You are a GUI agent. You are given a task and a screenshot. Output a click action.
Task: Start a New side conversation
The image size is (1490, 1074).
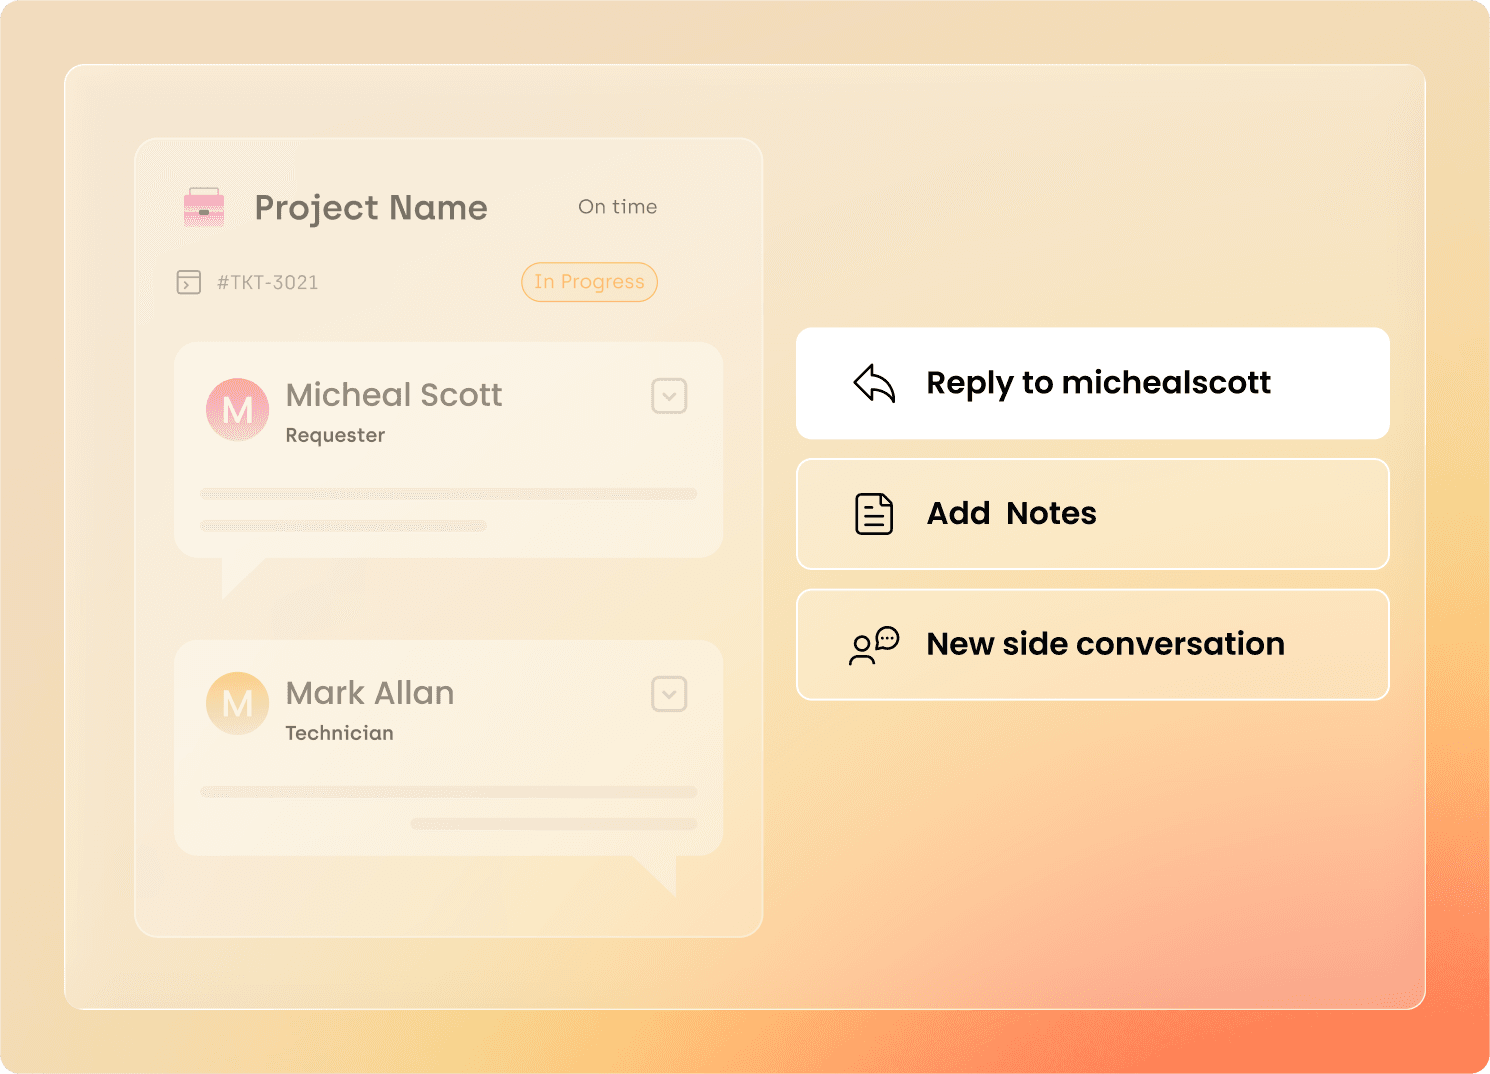pos(1093,645)
